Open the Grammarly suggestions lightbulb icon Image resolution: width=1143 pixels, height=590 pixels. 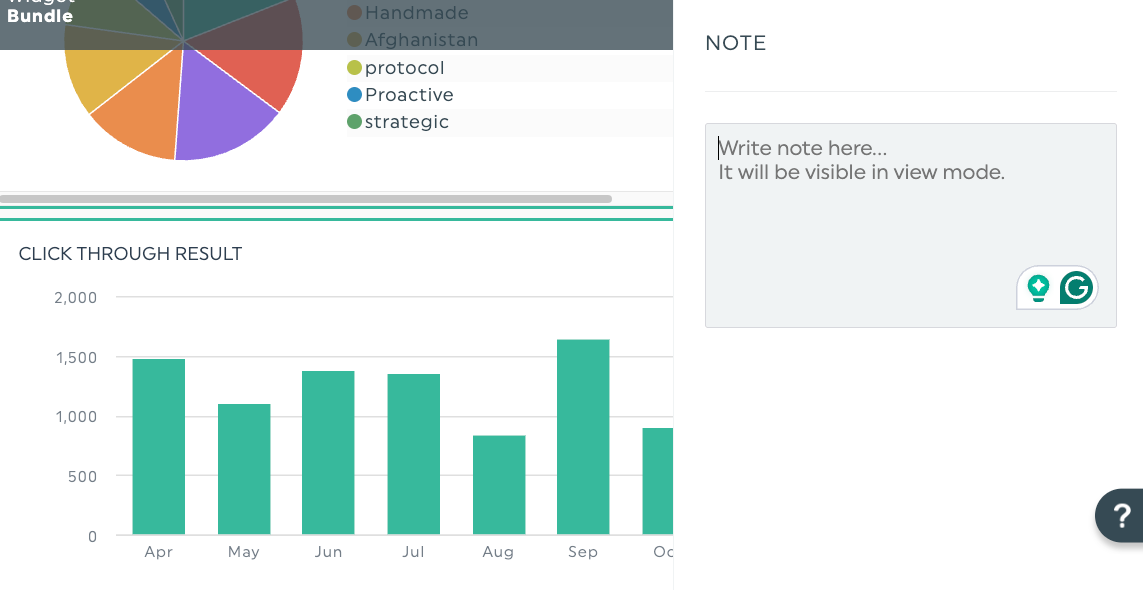point(1039,287)
